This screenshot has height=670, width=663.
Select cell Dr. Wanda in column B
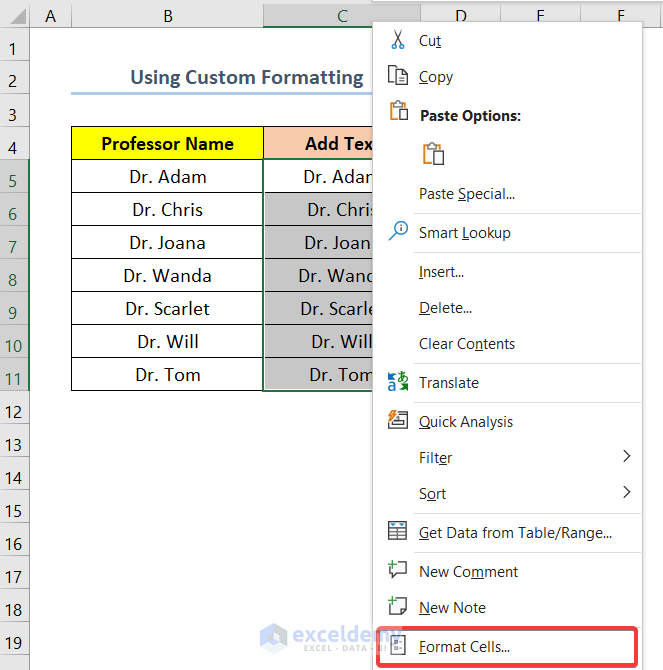point(167,276)
